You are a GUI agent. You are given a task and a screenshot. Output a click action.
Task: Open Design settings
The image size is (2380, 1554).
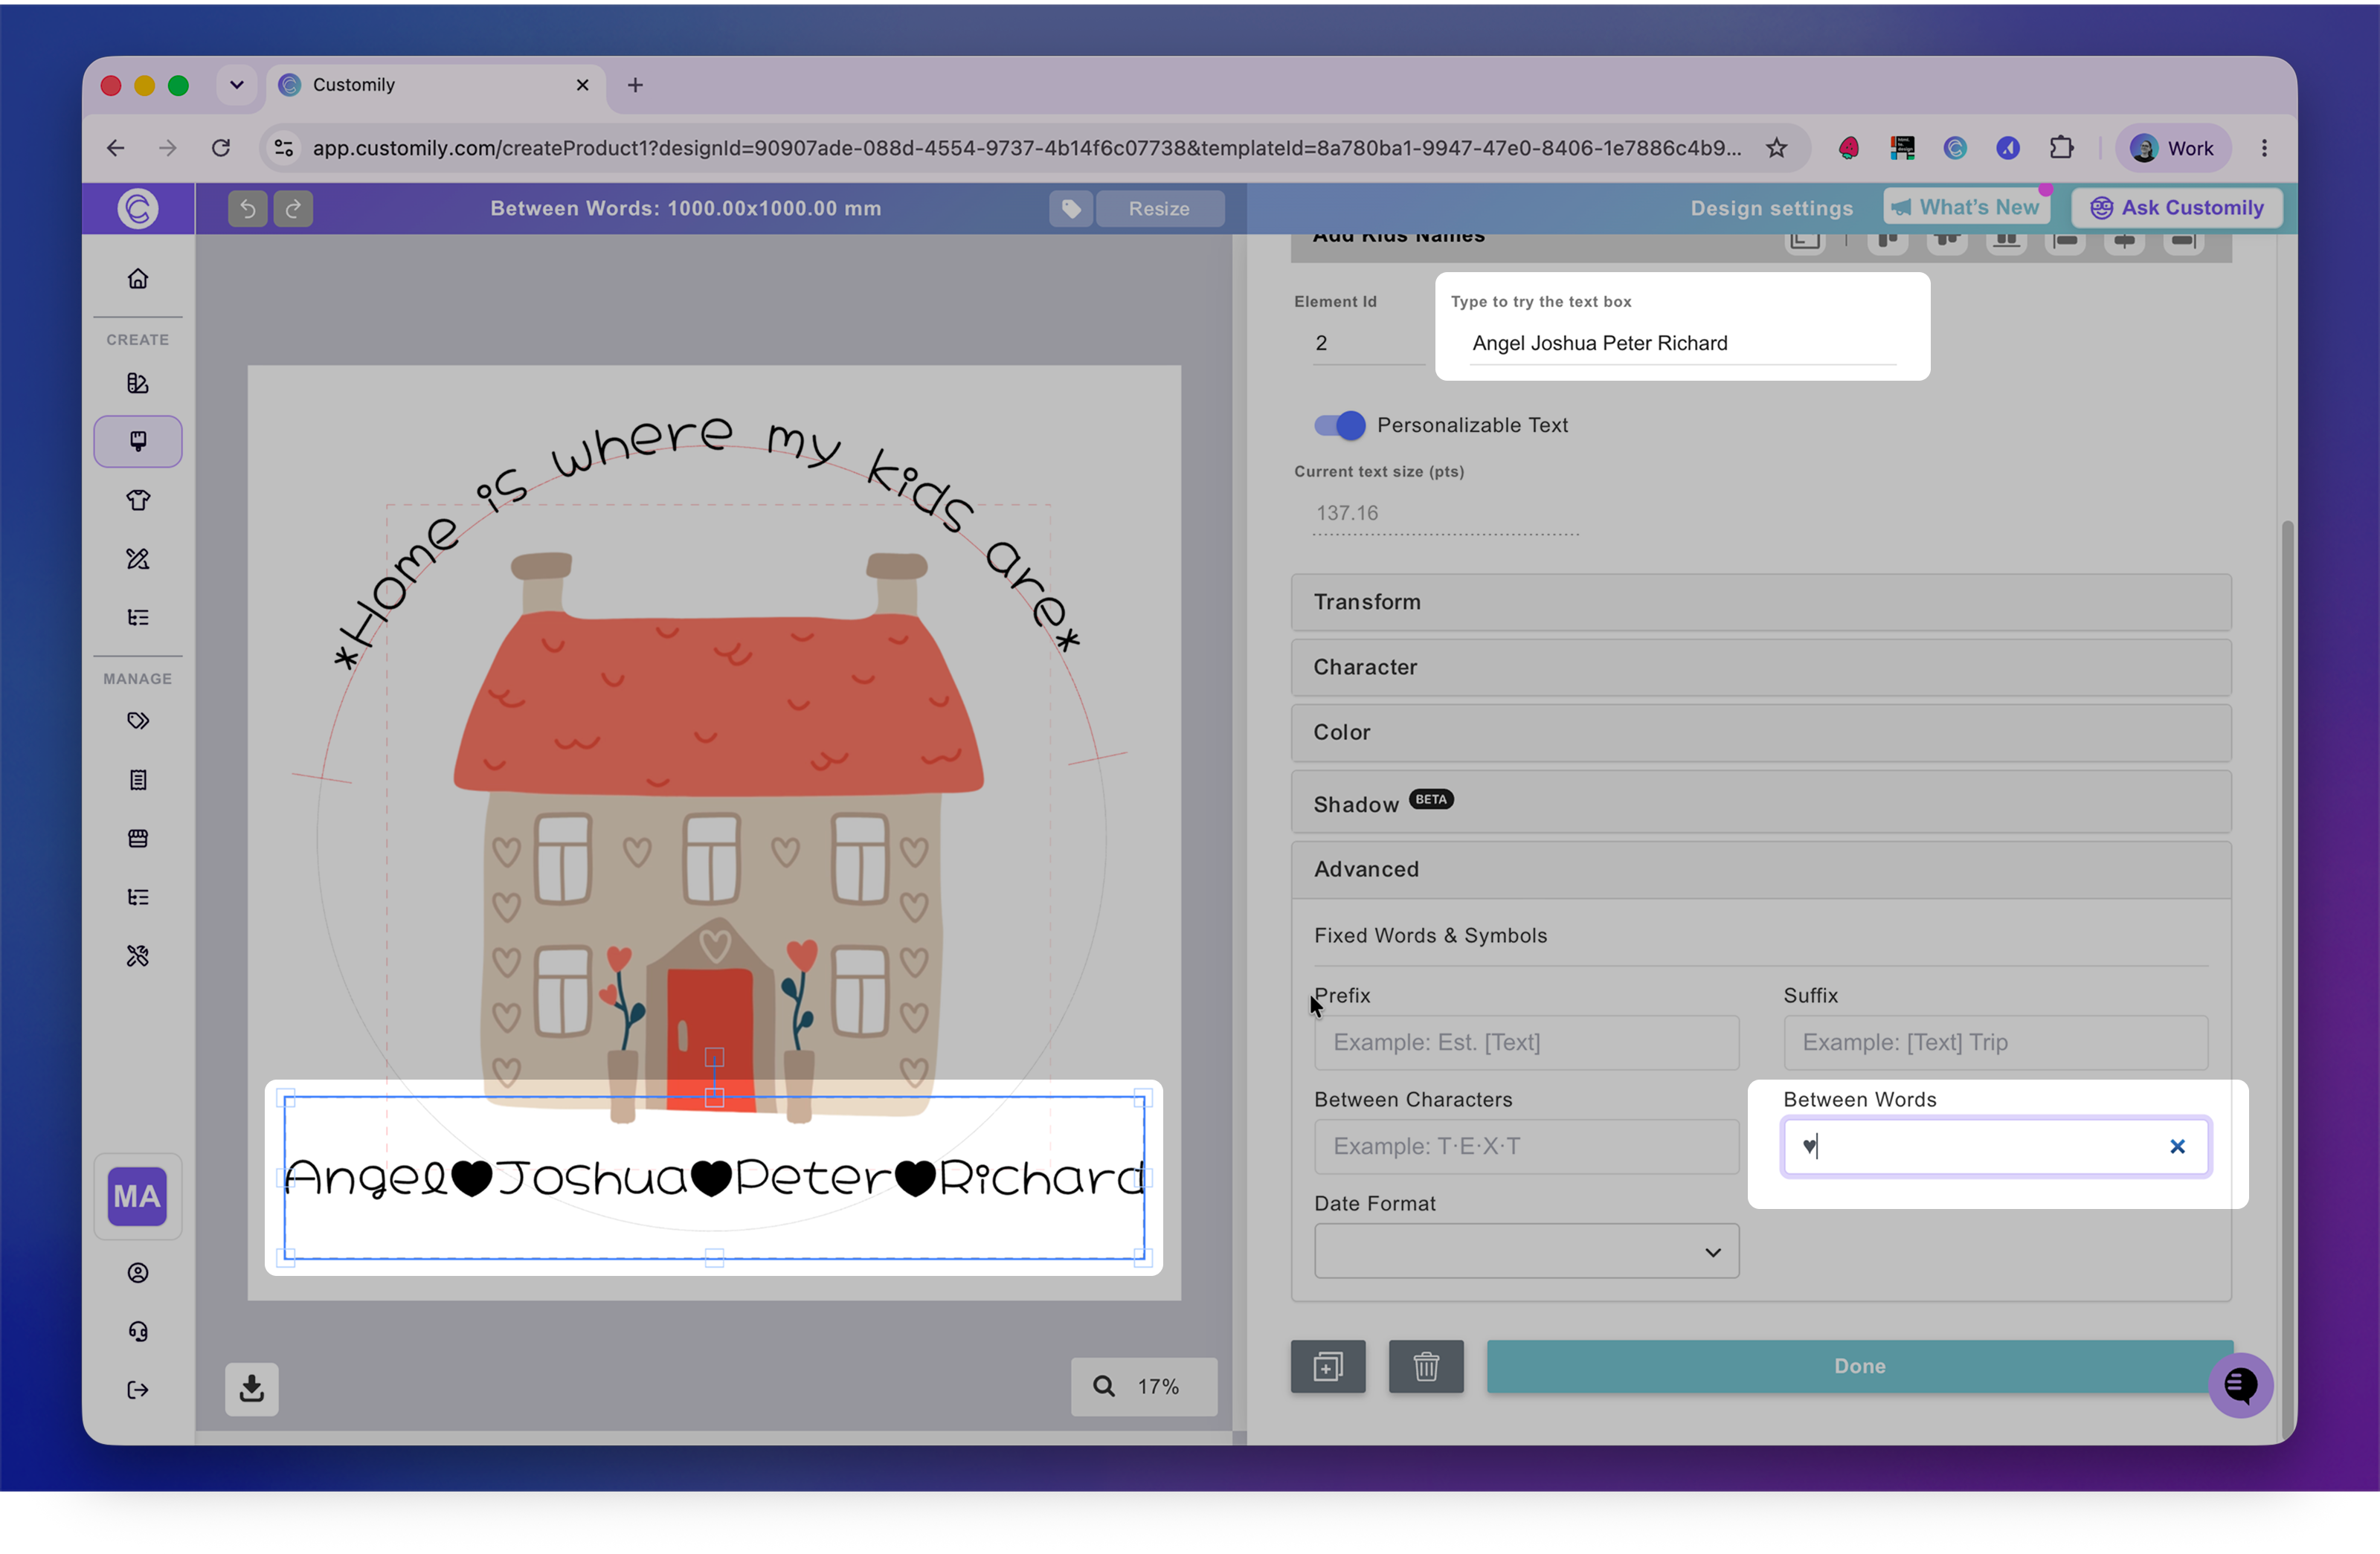[1771, 208]
